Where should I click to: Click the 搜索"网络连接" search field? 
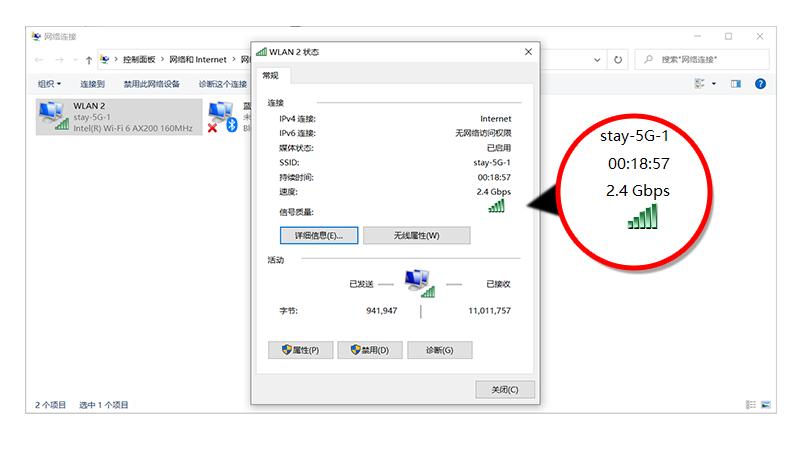(x=702, y=60)
